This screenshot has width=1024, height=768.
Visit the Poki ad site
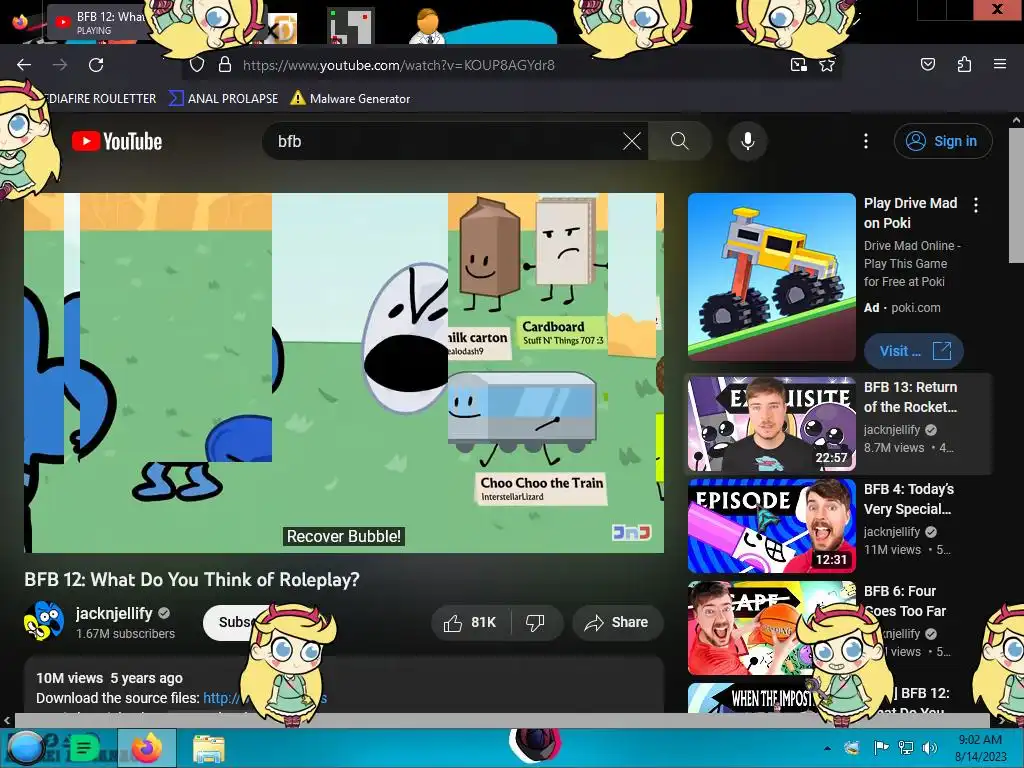click(x=914, y=351)
